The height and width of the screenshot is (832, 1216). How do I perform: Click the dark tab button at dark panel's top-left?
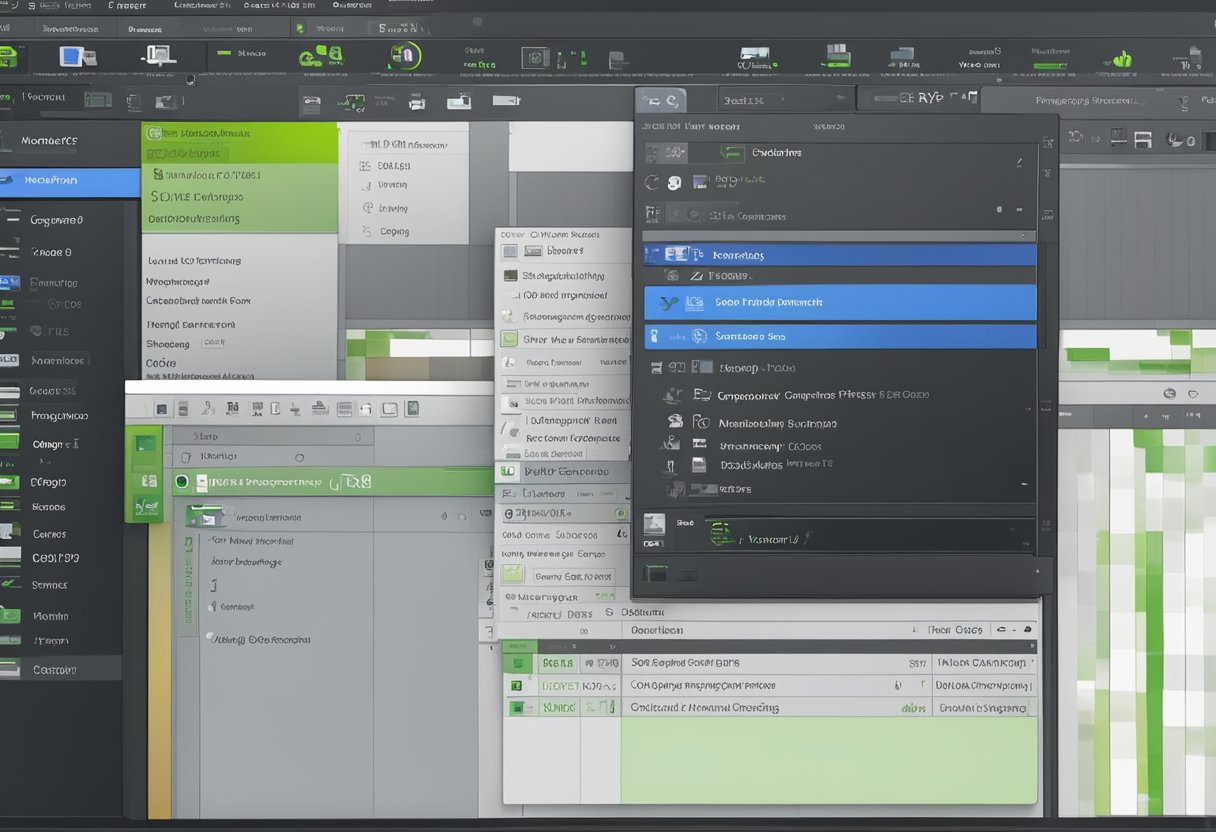coord(660,100)
